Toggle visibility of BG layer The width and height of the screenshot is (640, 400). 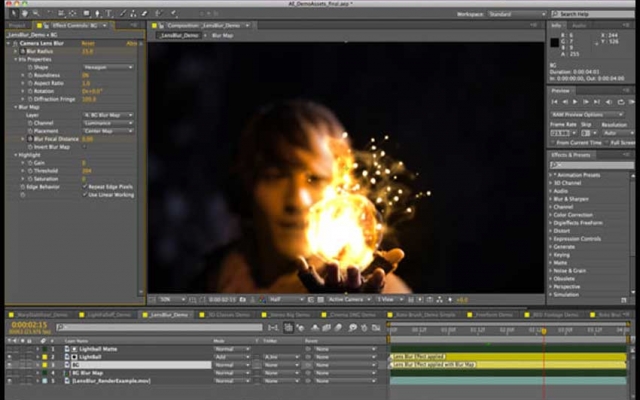point(9,365)
